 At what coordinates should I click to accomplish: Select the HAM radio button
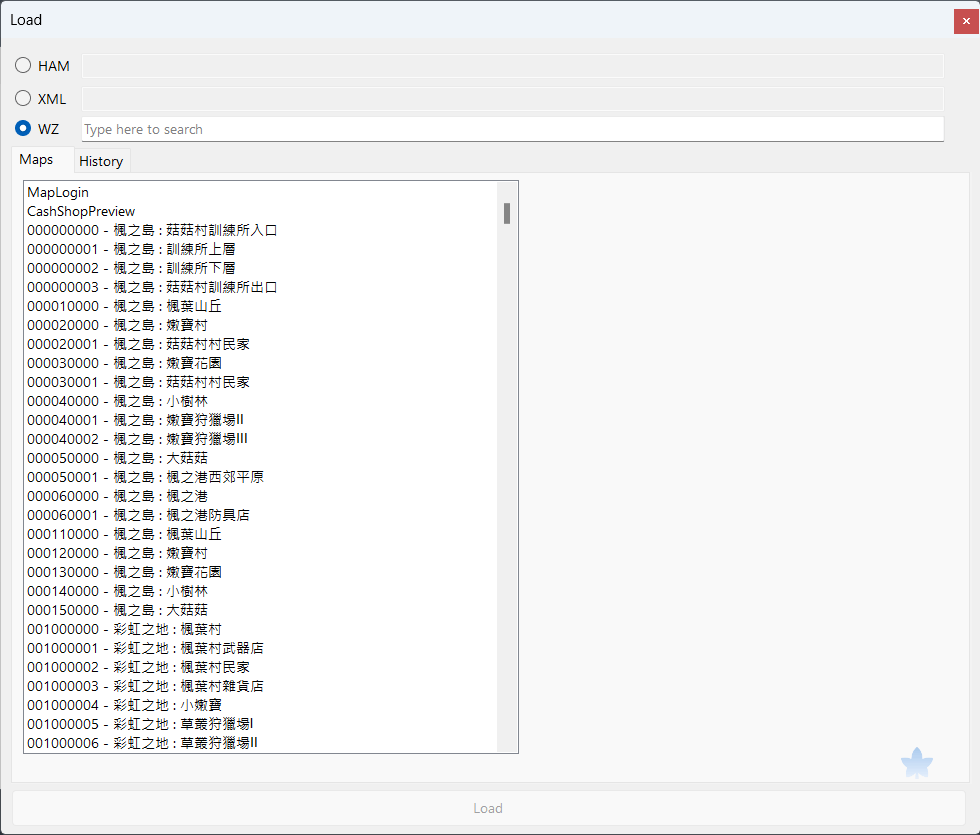click(x=23, y=65)
